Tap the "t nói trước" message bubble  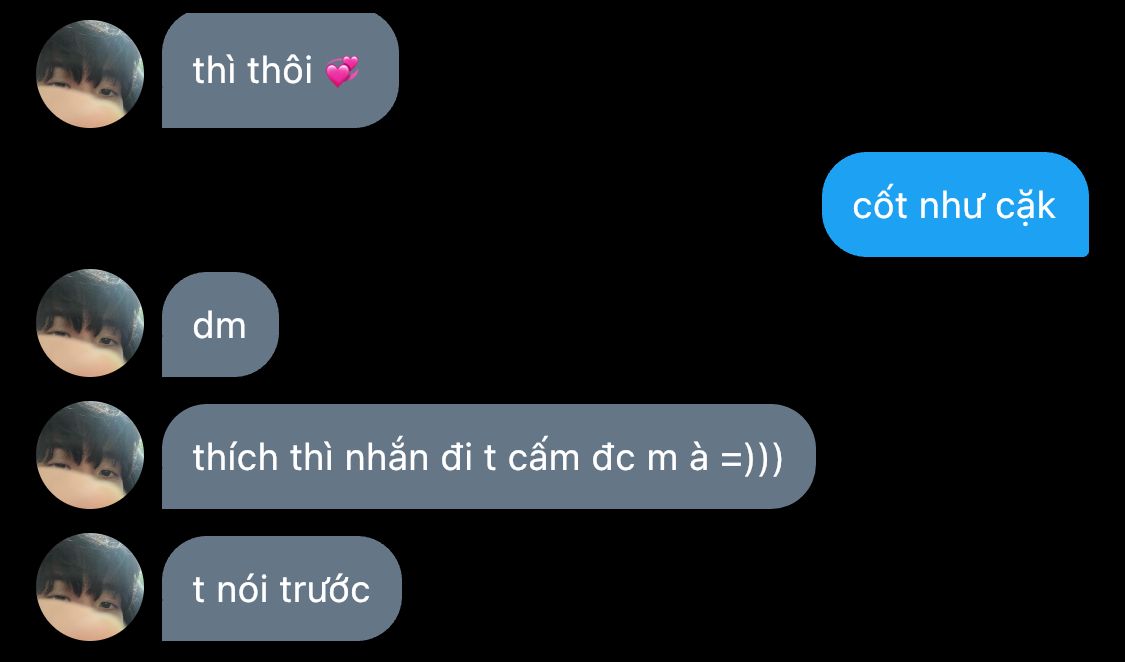[281, 588]
